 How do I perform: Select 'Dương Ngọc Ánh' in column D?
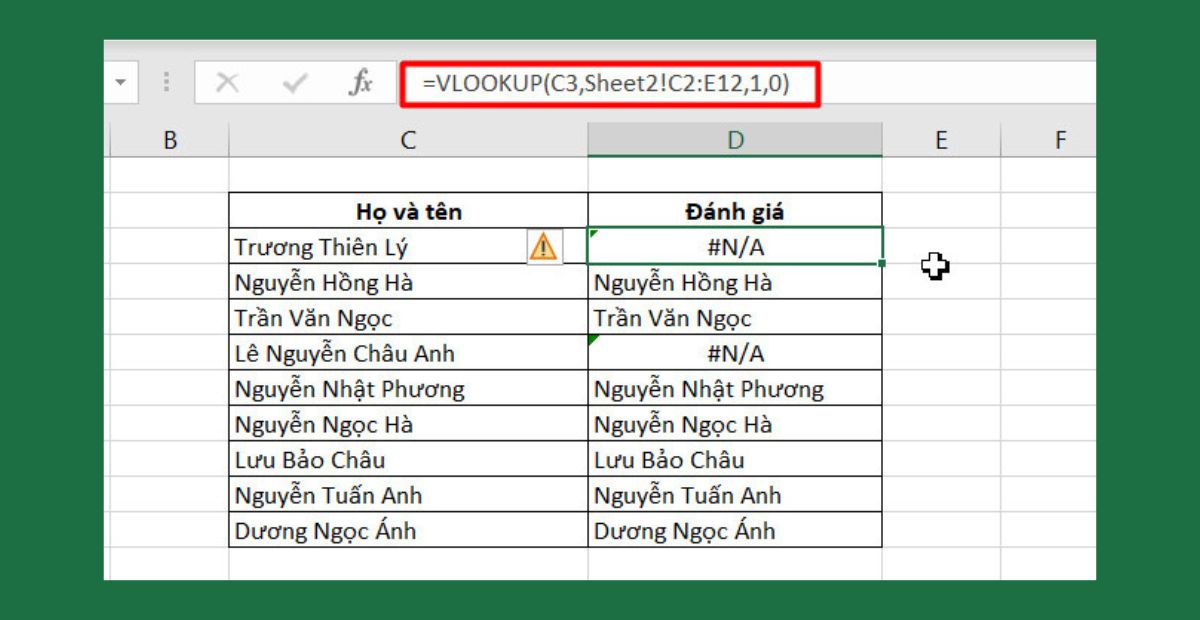point(735,530)
